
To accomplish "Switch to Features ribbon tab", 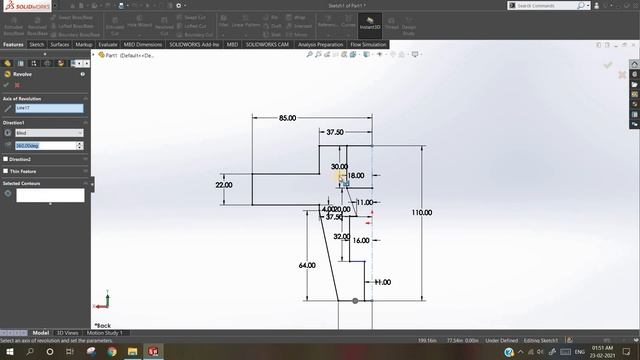I will point(13,44).
